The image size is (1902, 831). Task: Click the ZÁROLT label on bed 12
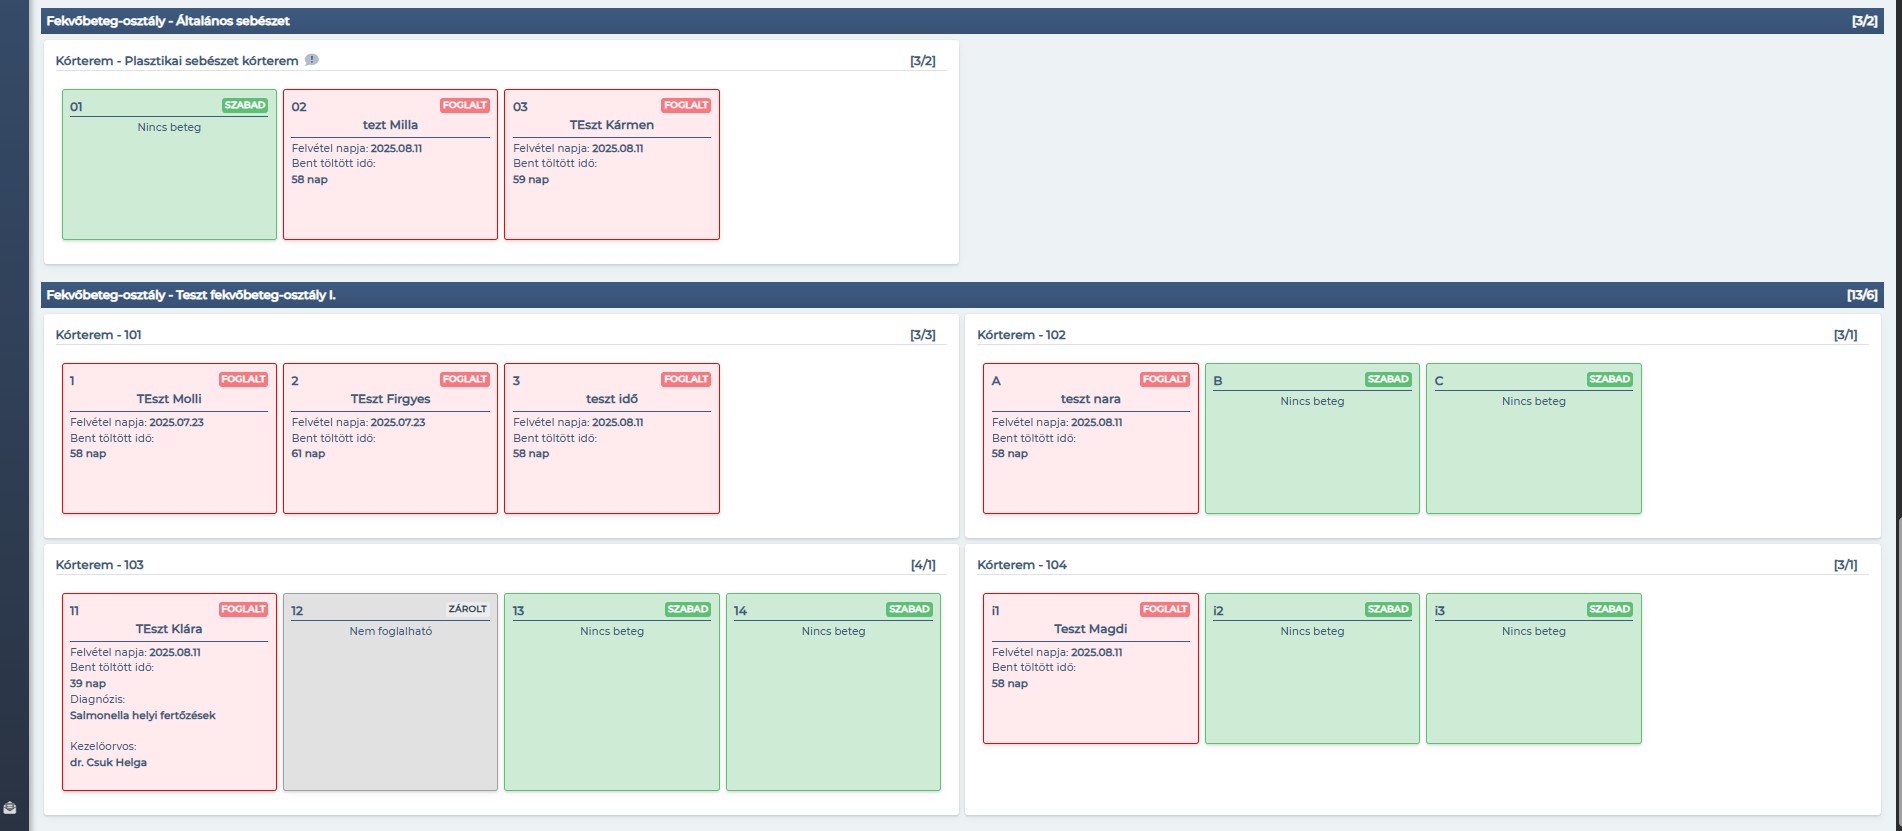pos(467,609)
